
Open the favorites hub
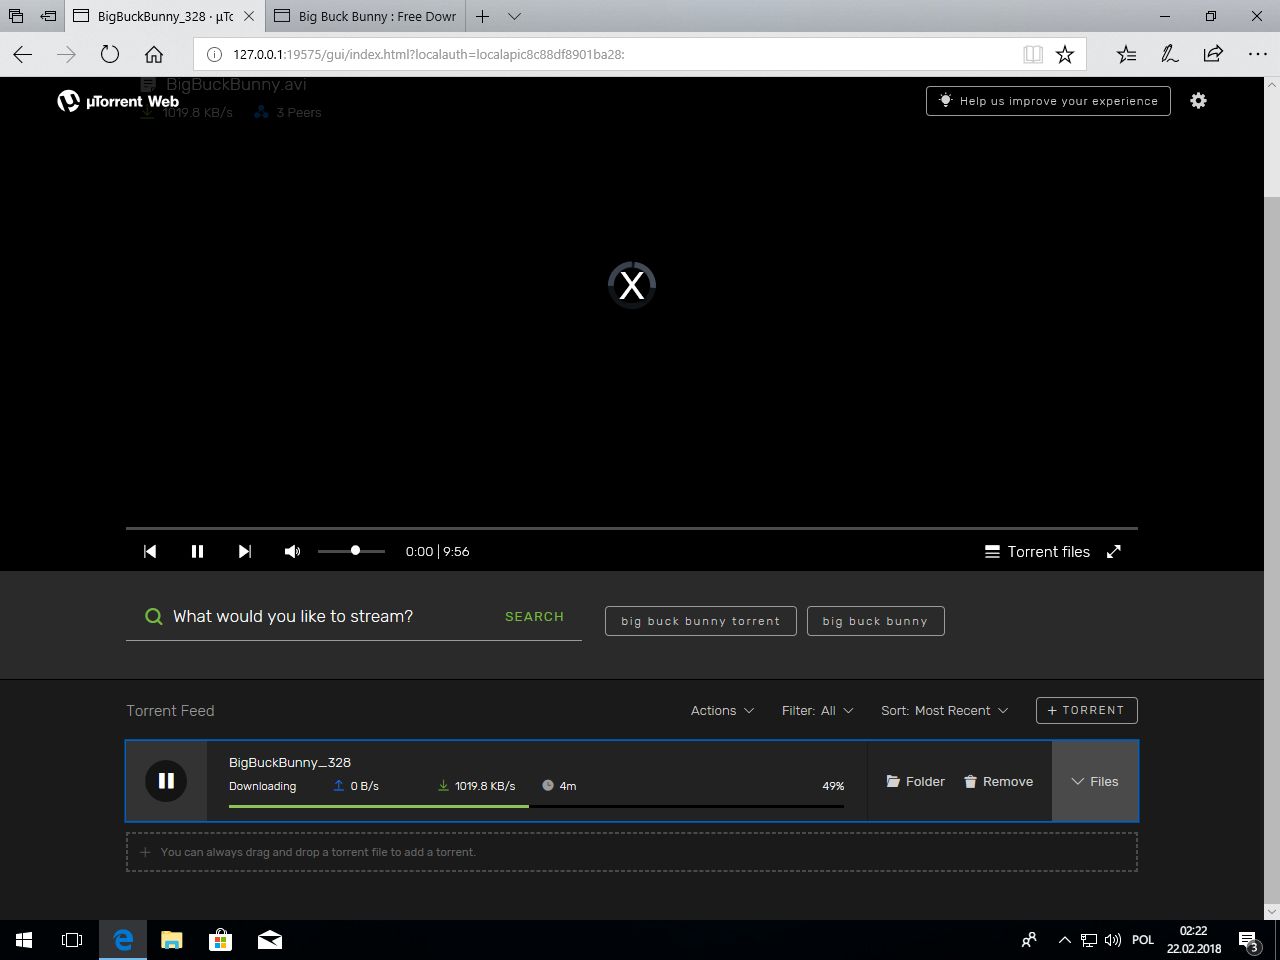click(x=1126, y=54)
